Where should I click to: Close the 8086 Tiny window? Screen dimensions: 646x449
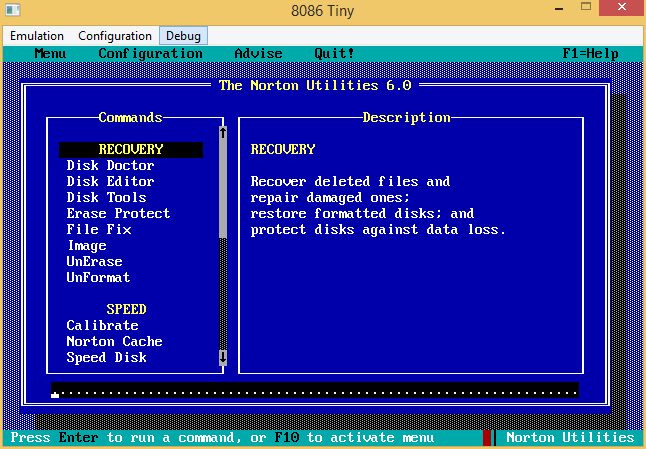tap(622, 7)
